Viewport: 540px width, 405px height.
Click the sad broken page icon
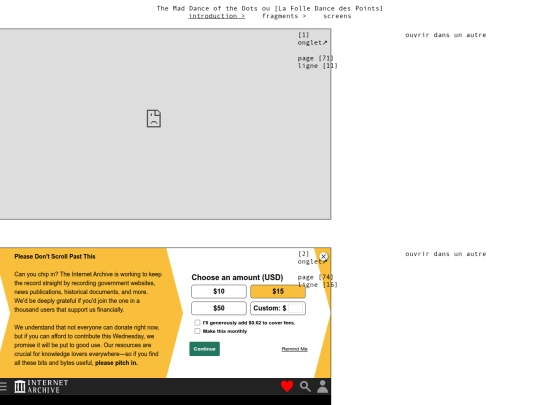click(x=154, y=118)
